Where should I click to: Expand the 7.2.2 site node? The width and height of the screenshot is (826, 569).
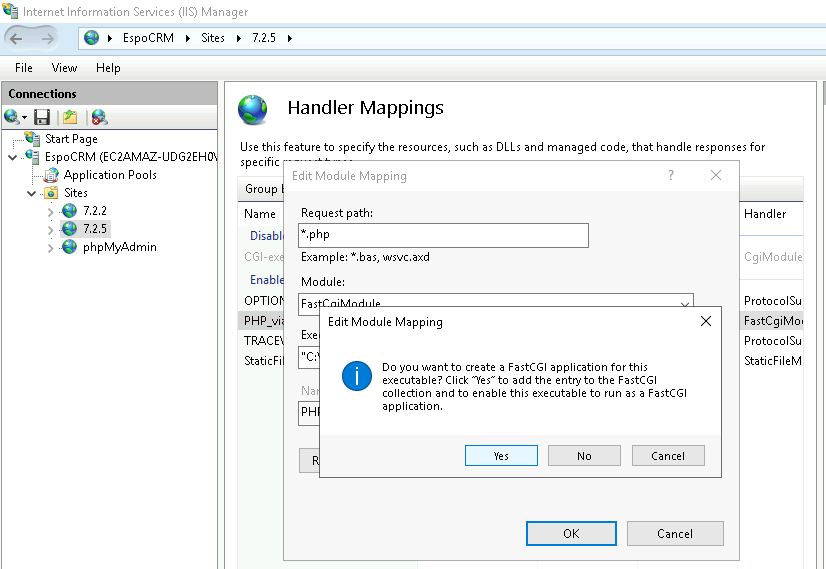(x=51, y=211)
